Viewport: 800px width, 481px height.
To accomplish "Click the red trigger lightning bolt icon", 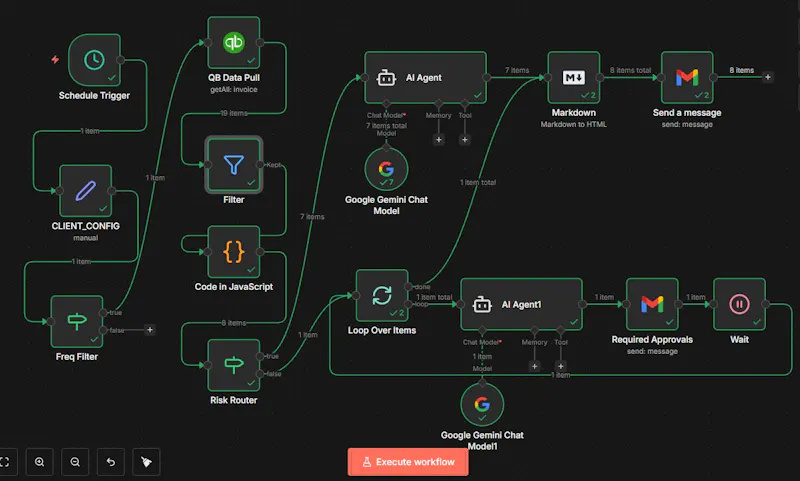I will (55, 60).
